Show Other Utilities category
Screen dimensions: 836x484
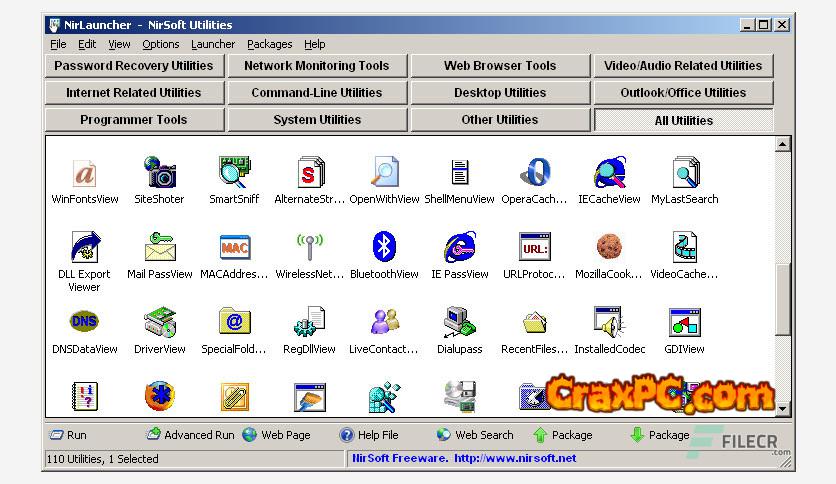[x=500, y=120]
